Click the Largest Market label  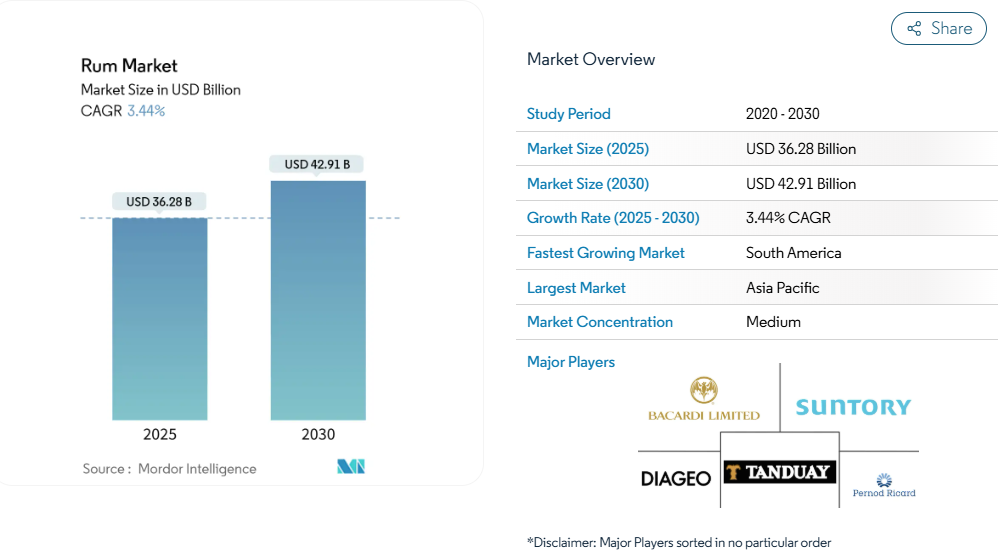pos(576,288)
